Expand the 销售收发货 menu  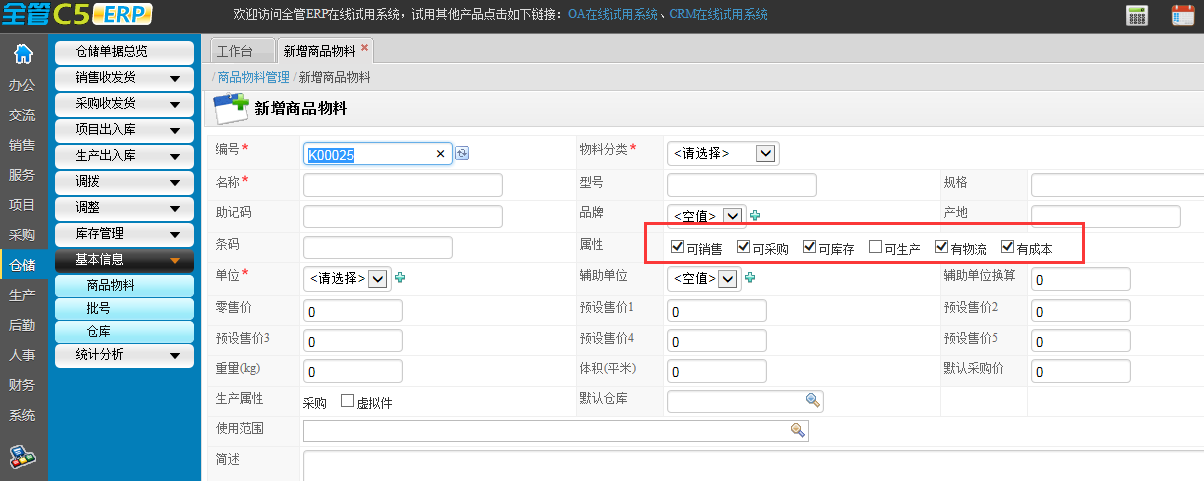click(x=124, y=78)
